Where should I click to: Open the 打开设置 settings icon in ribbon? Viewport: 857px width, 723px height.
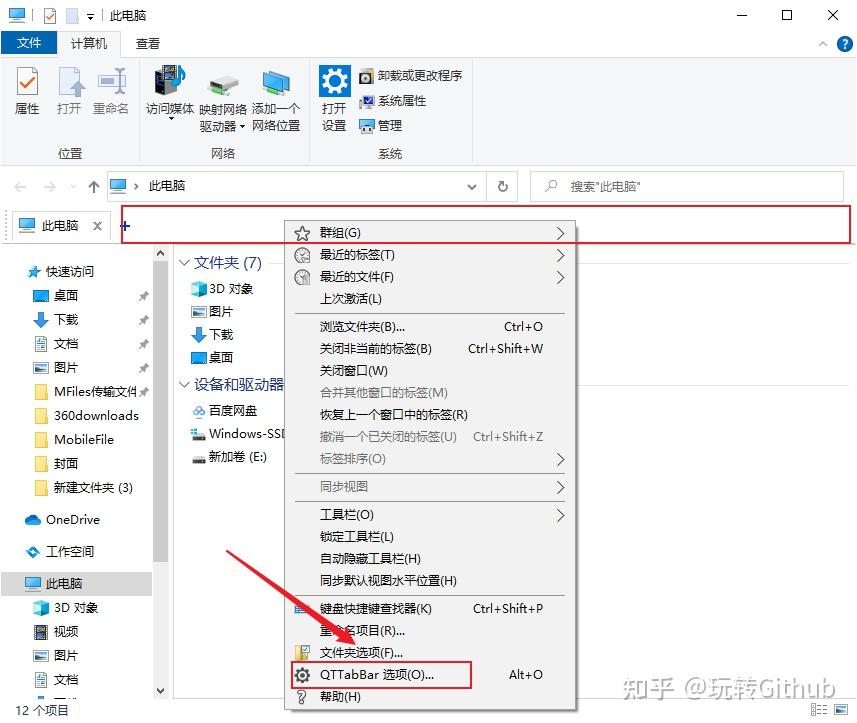coord(334,92)
